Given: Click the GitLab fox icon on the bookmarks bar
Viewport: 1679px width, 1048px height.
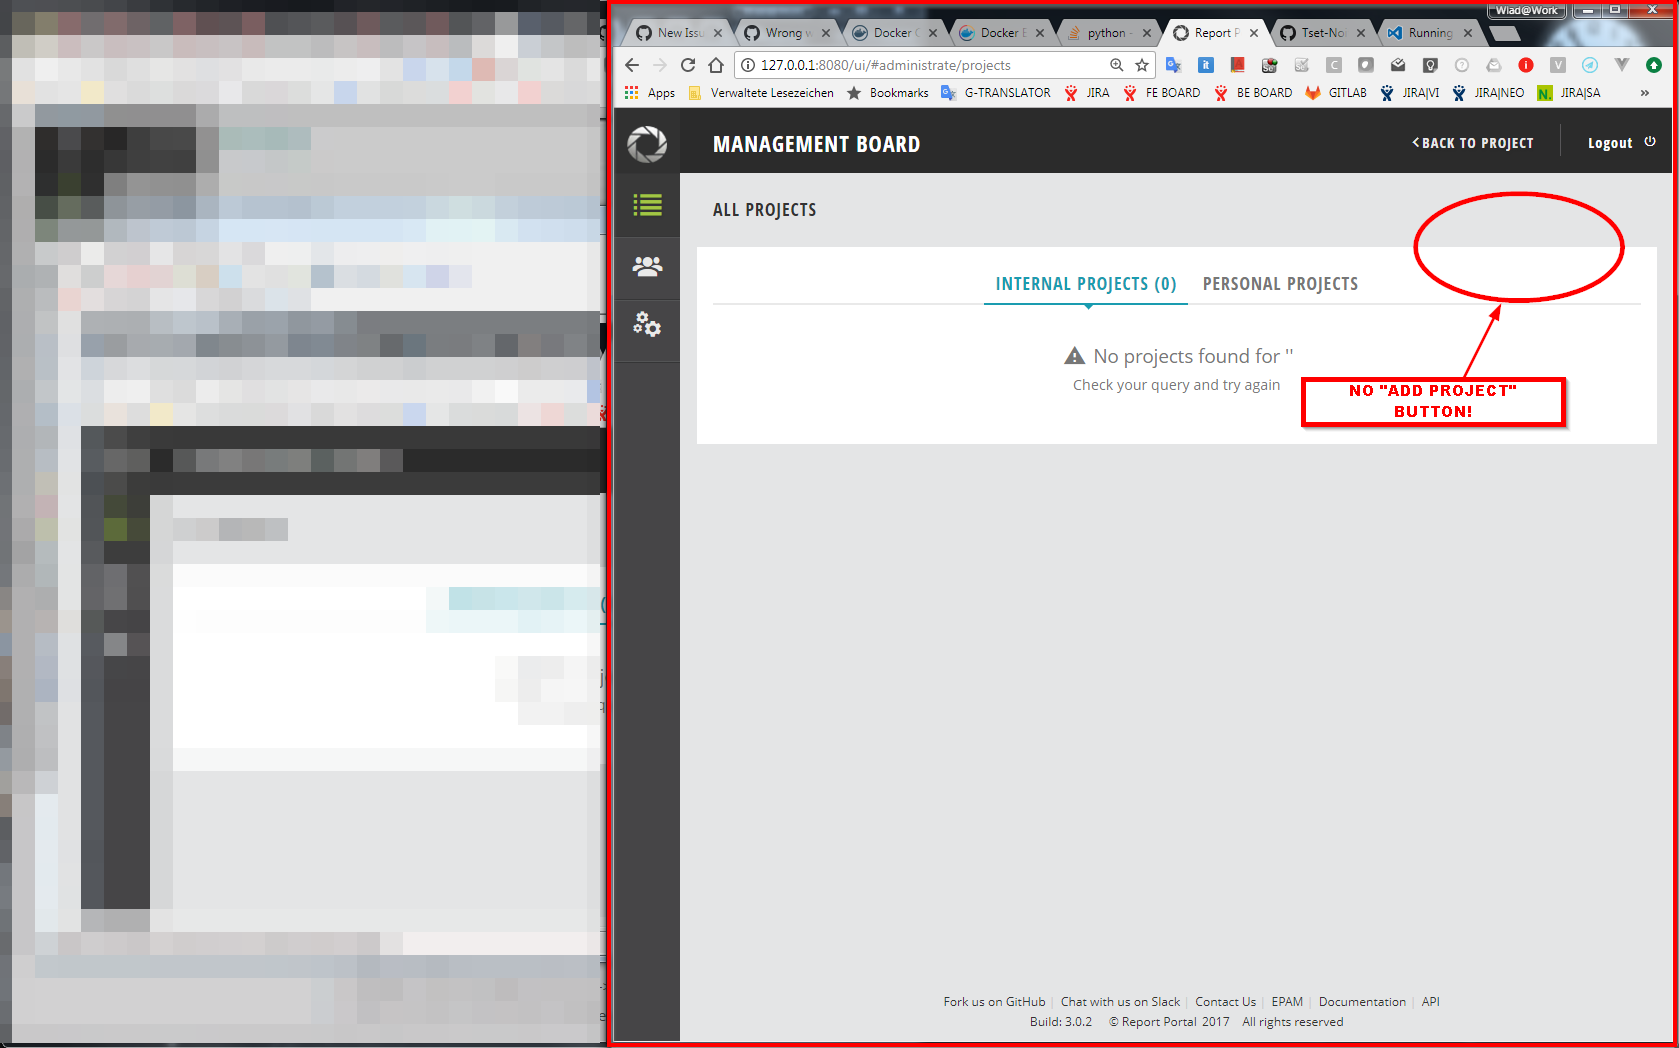Looking at the screenshot, I should pos(1312,92).
